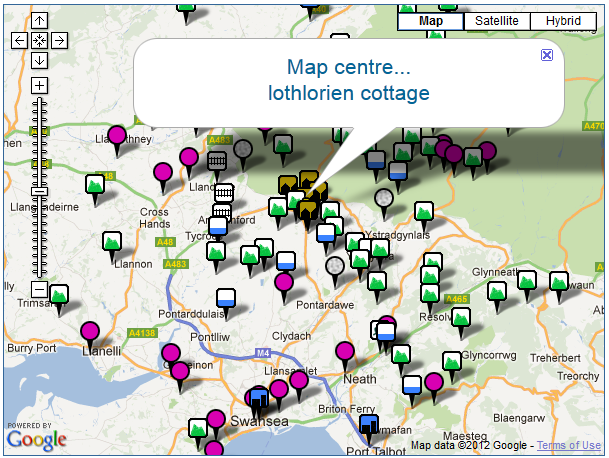Pan the map left with the arrow
609x458 pixels.
pos(19,40)
